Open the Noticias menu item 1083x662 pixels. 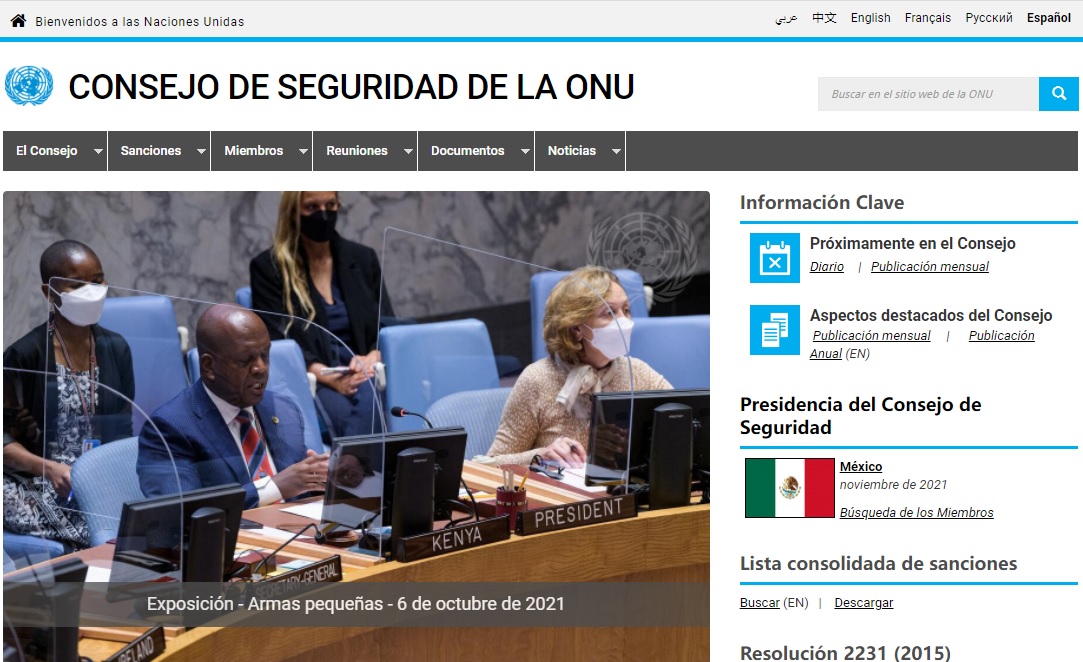572,151
